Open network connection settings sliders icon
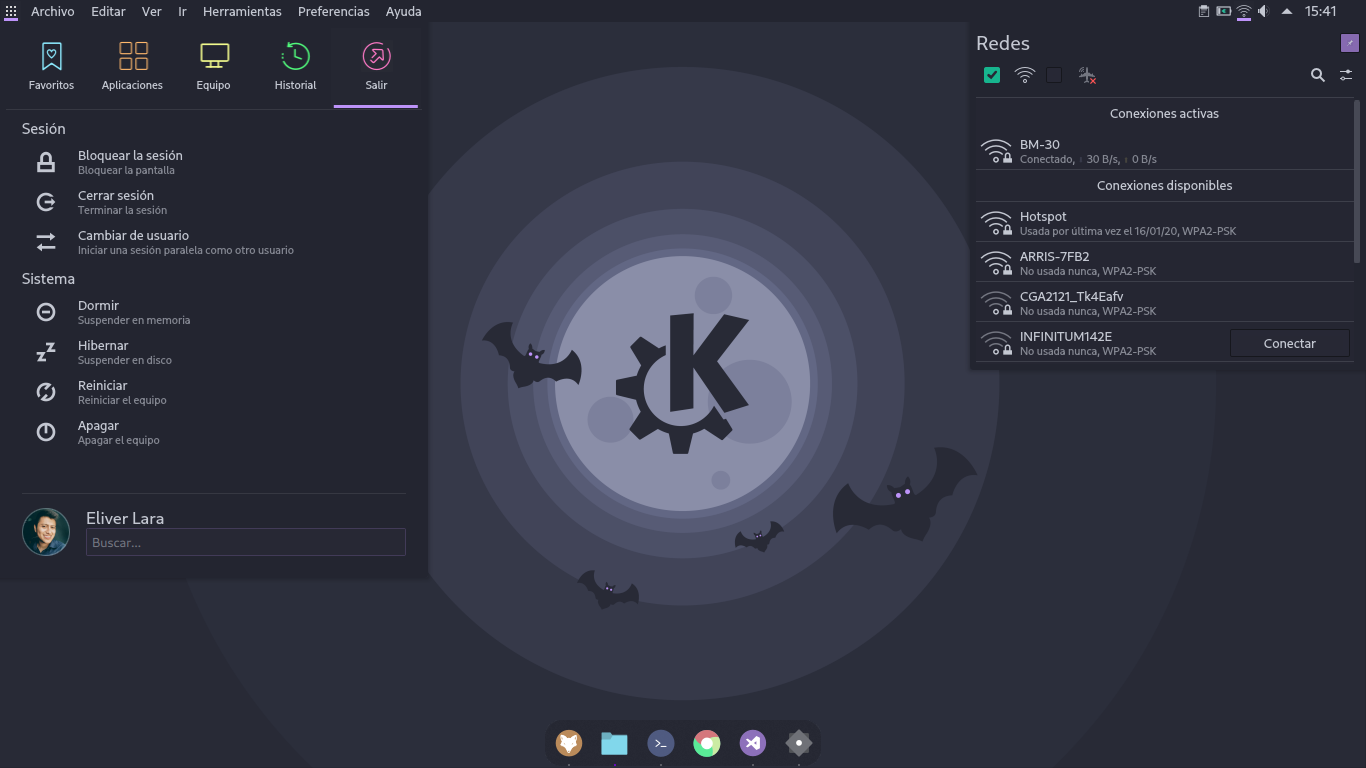Image resolution: width=1366 pixels, height=768 pixels. coord(1346,75)
